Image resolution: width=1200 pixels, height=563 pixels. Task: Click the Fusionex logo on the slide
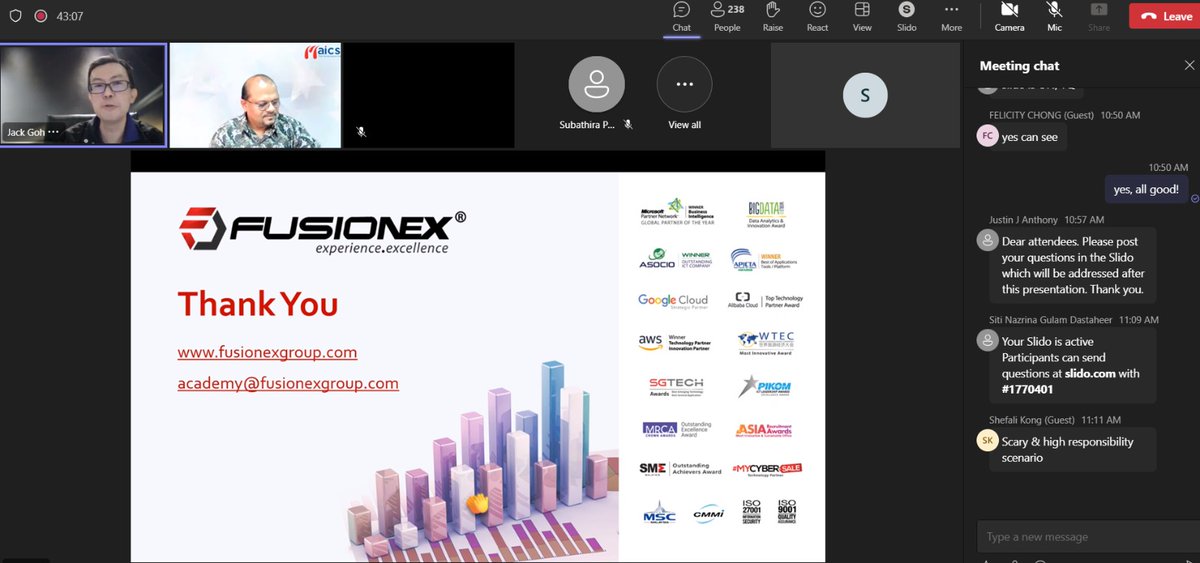323,231
